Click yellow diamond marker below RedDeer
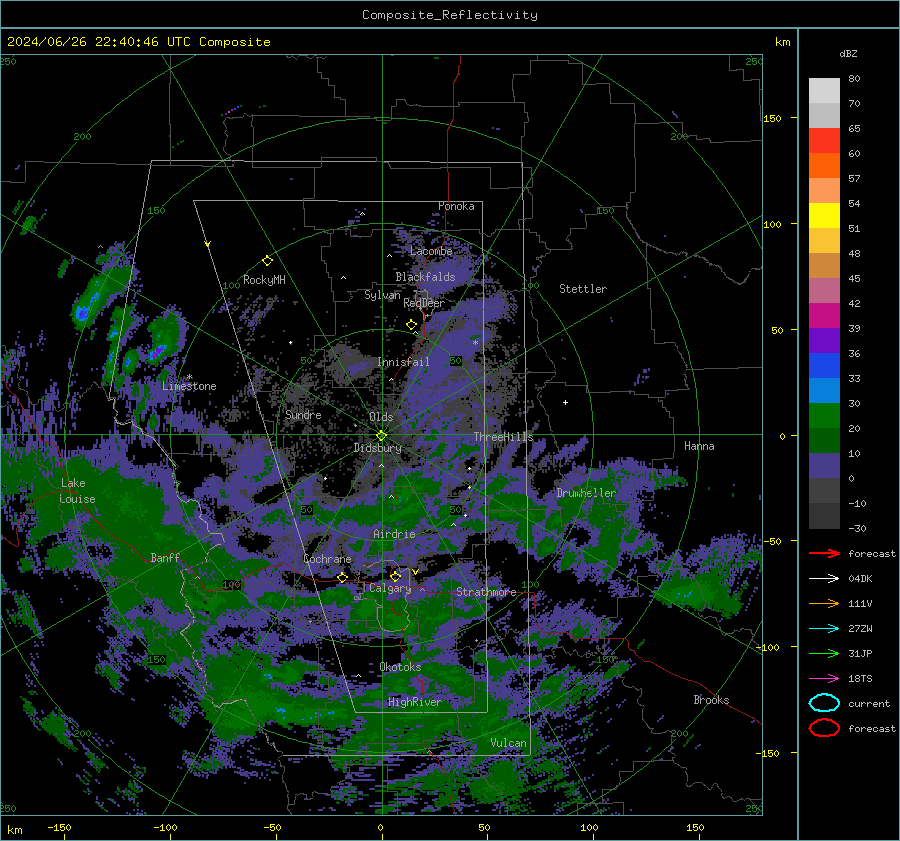Screen dimensions: 900x841 [x=411, y=325]
